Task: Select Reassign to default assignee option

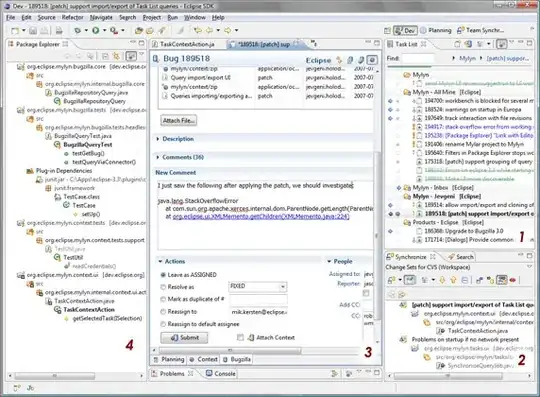Action: 200,324
